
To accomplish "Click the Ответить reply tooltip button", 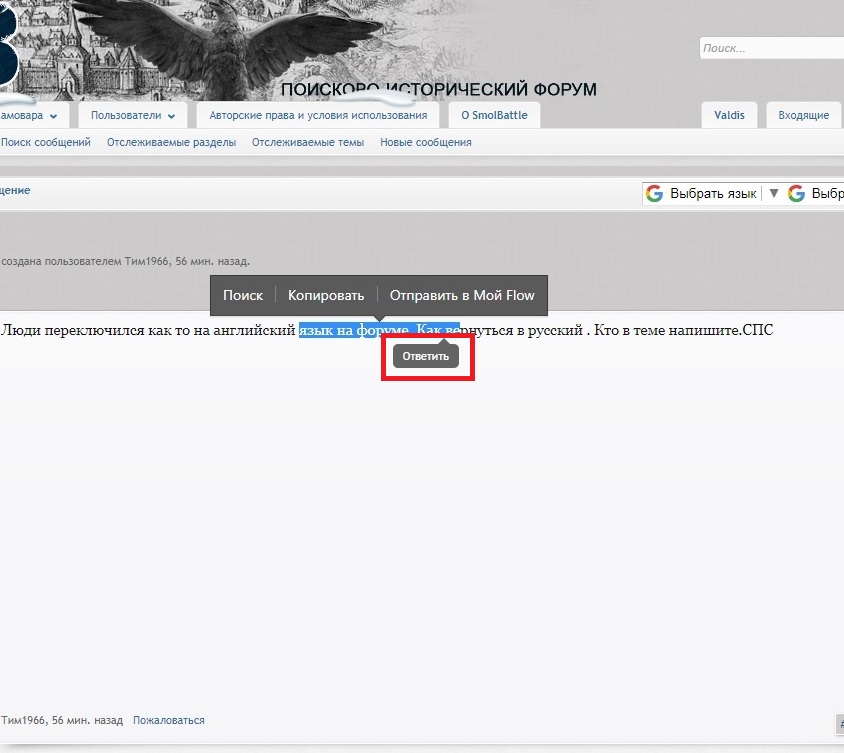I will point(426,356).
